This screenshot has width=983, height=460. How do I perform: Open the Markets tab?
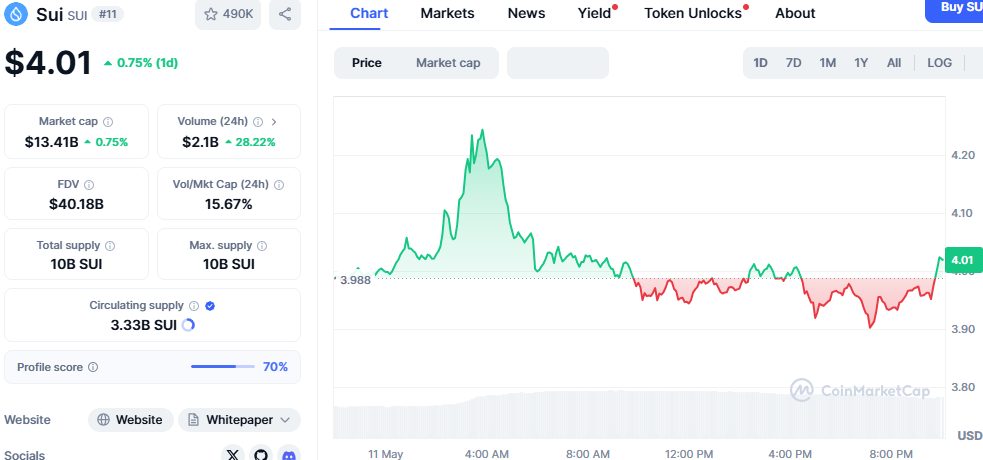447,13
